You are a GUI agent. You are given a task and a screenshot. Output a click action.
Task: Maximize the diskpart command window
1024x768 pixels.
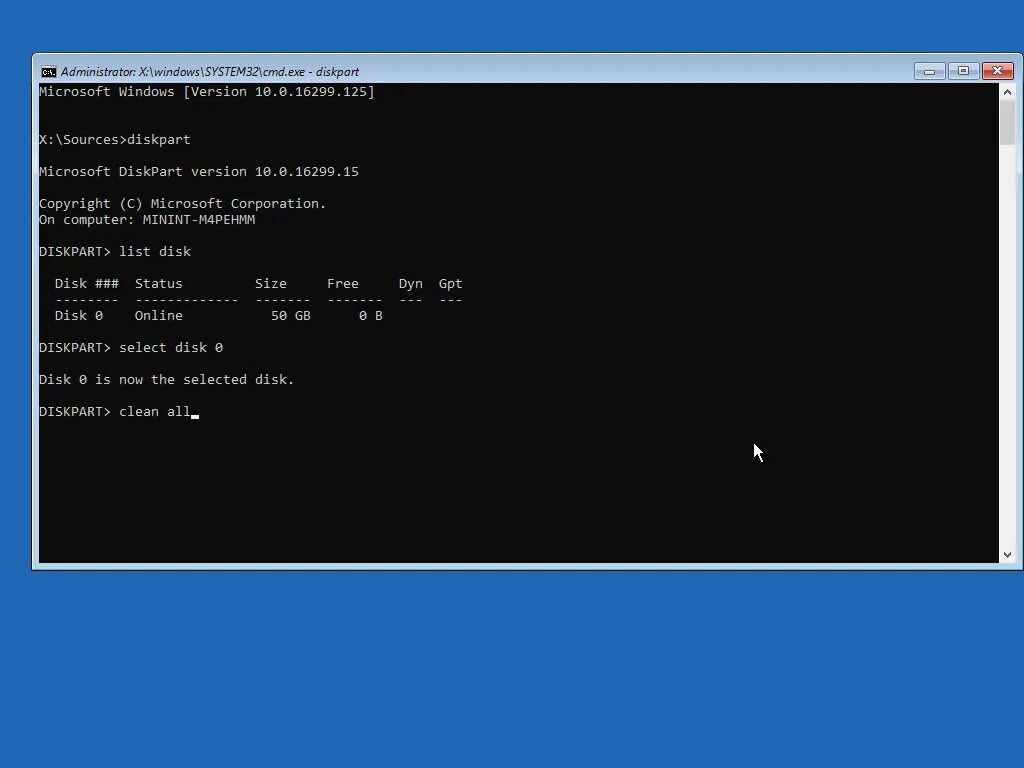[963, 71]
